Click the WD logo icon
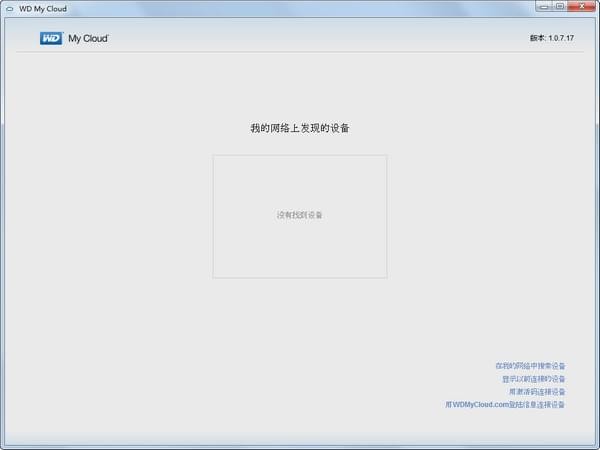Screen dimensions: 600x450 (x=51, y=38)
